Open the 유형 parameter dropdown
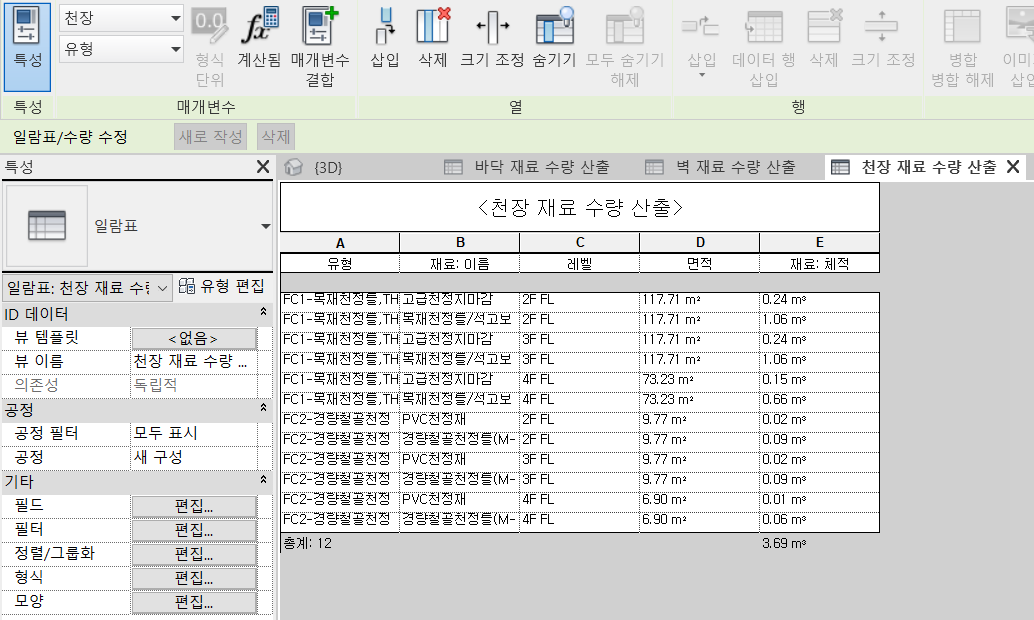Viewport: 1034px width, 620px height. (x=121, y=49)
